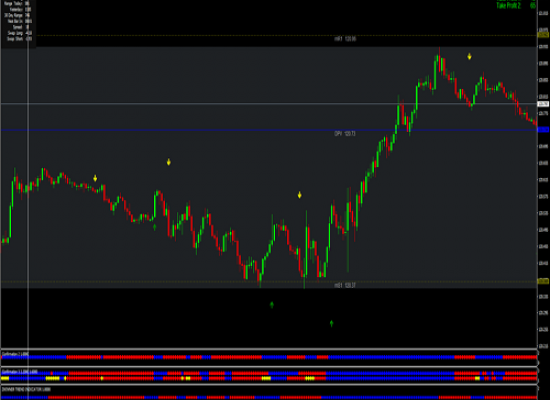
Task: Click the yellow sell arrow right of the highest peak
Action: pyautogui.click(x=469, y=56)
